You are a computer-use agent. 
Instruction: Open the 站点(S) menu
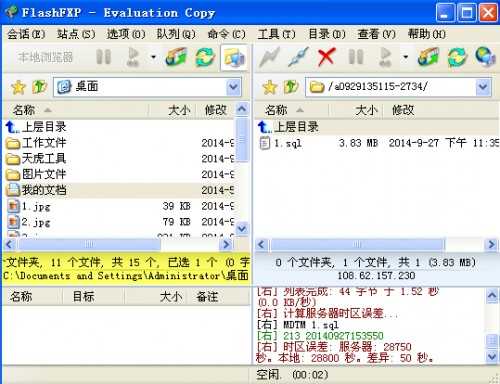coord(76,34)
